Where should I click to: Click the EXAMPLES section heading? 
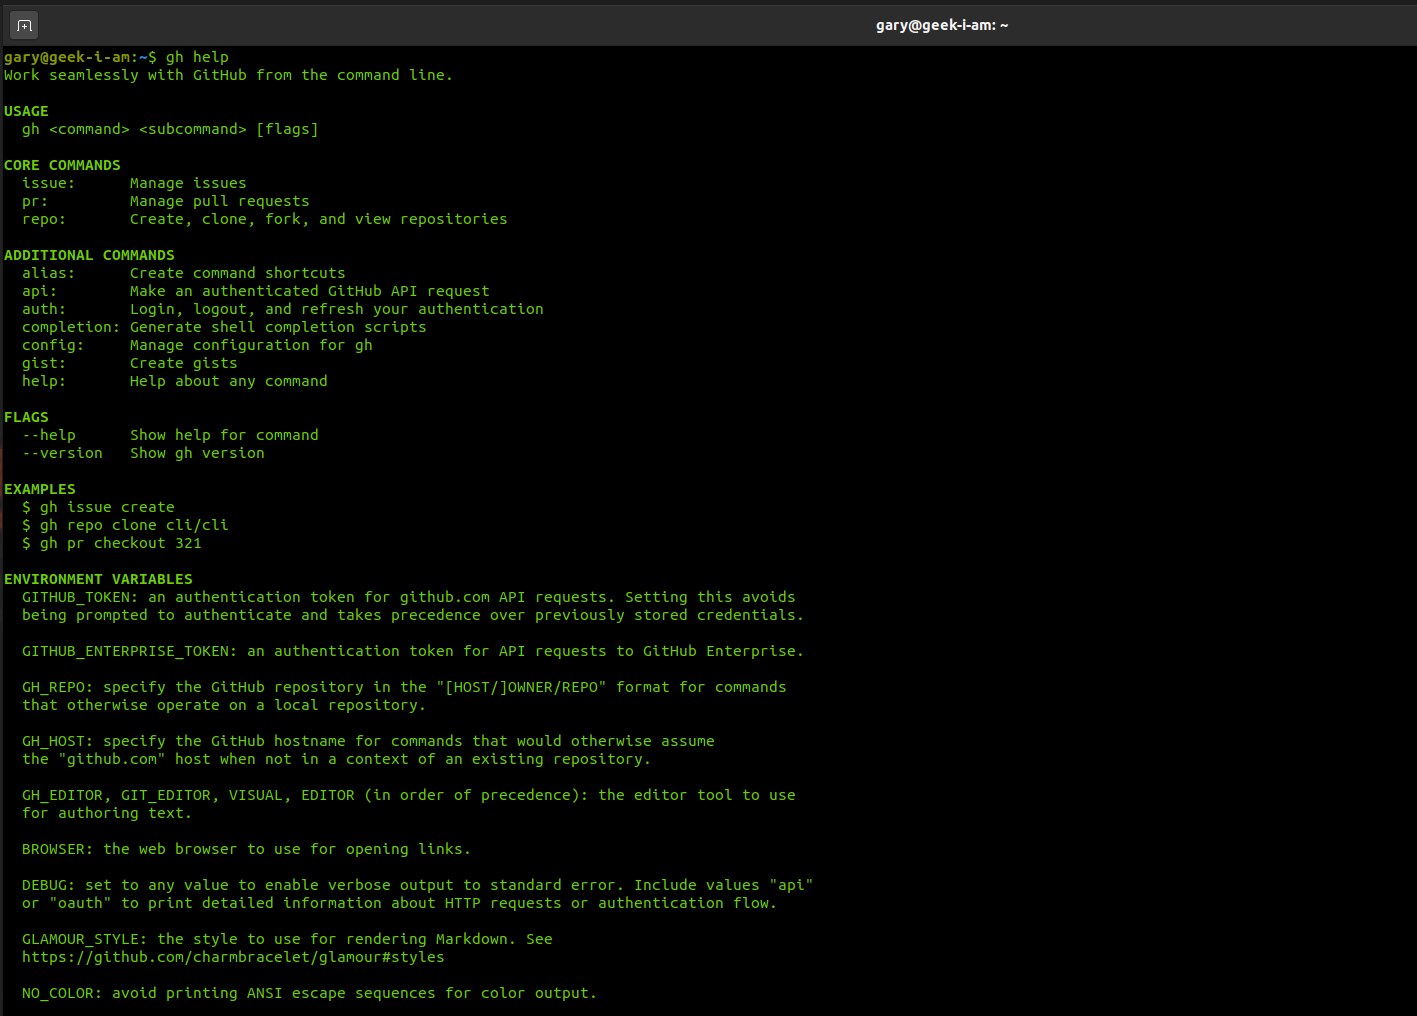pos(40,489)
